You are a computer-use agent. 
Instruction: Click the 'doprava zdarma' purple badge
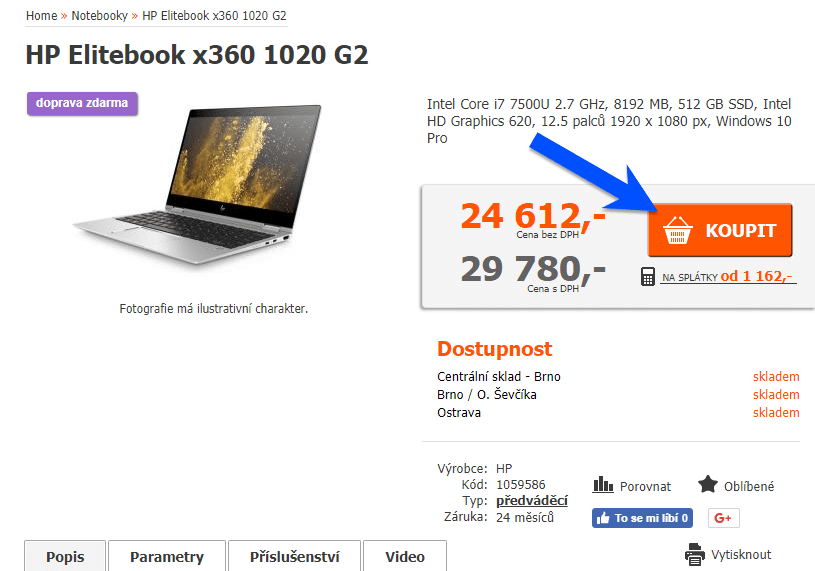(82, 103)
